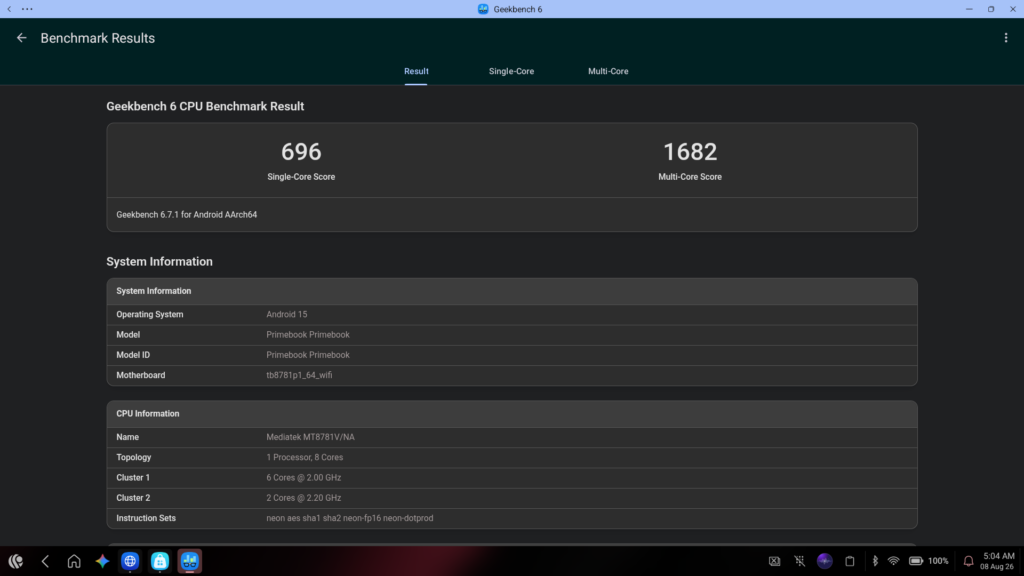The width and height of the screenshot is (1024, 576).
Task: Open the title bar ellipsis menu
Action: pyautogui.click(x=27, y=9)
